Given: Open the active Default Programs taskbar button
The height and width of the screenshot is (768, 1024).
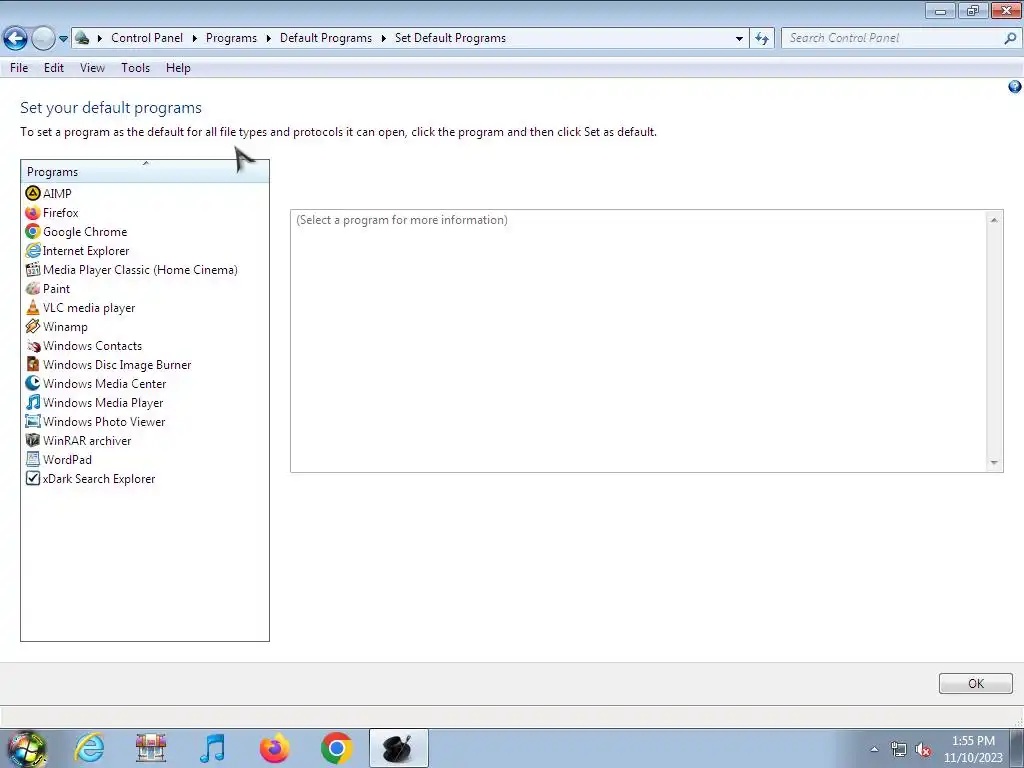Looking at the screenshot, I should (x=398, y=748).
